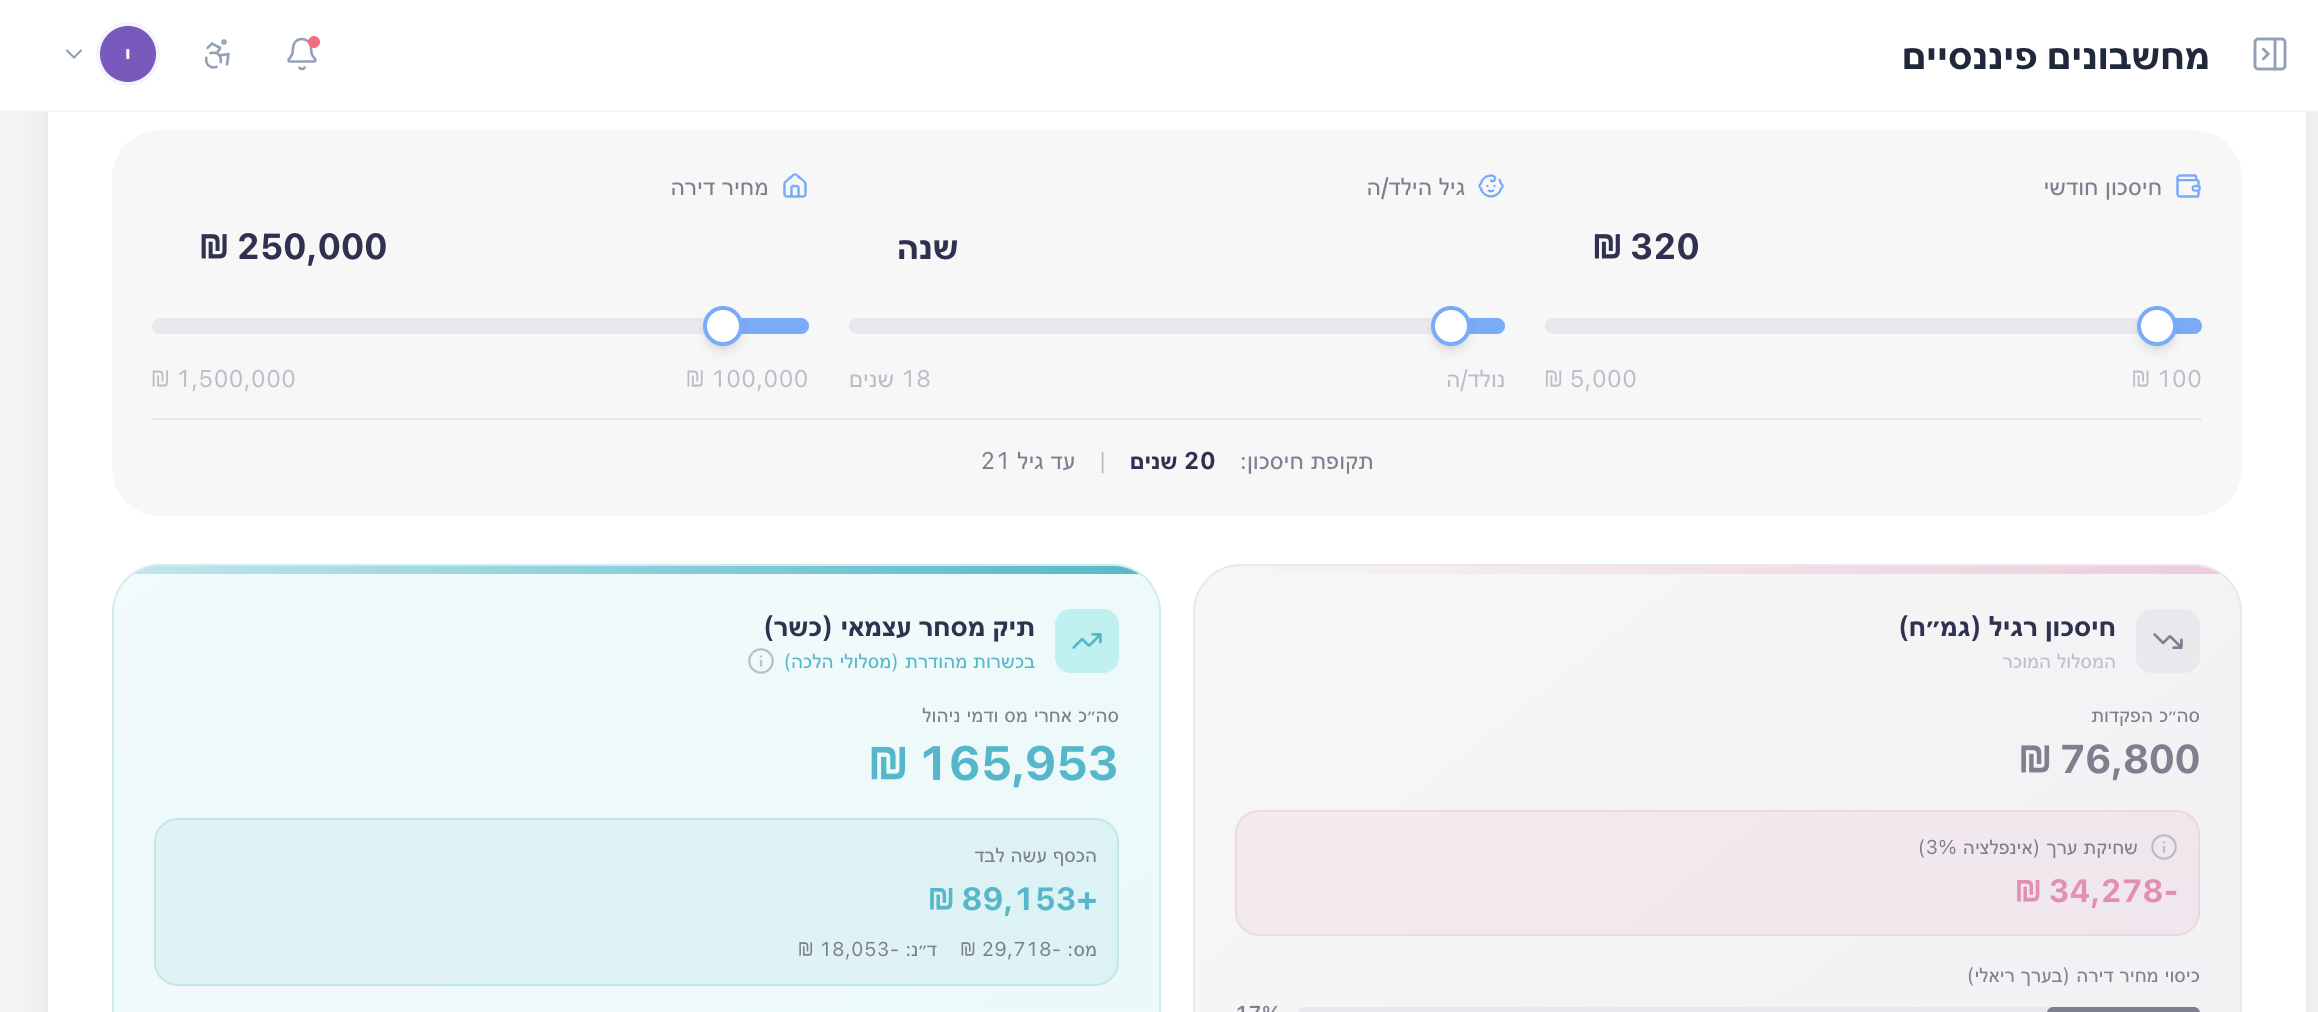This screenshot has width=2318, height=1012.
Task: Click the pink ₪ 34,278- erosion box
Action: tap(1716, 873)
